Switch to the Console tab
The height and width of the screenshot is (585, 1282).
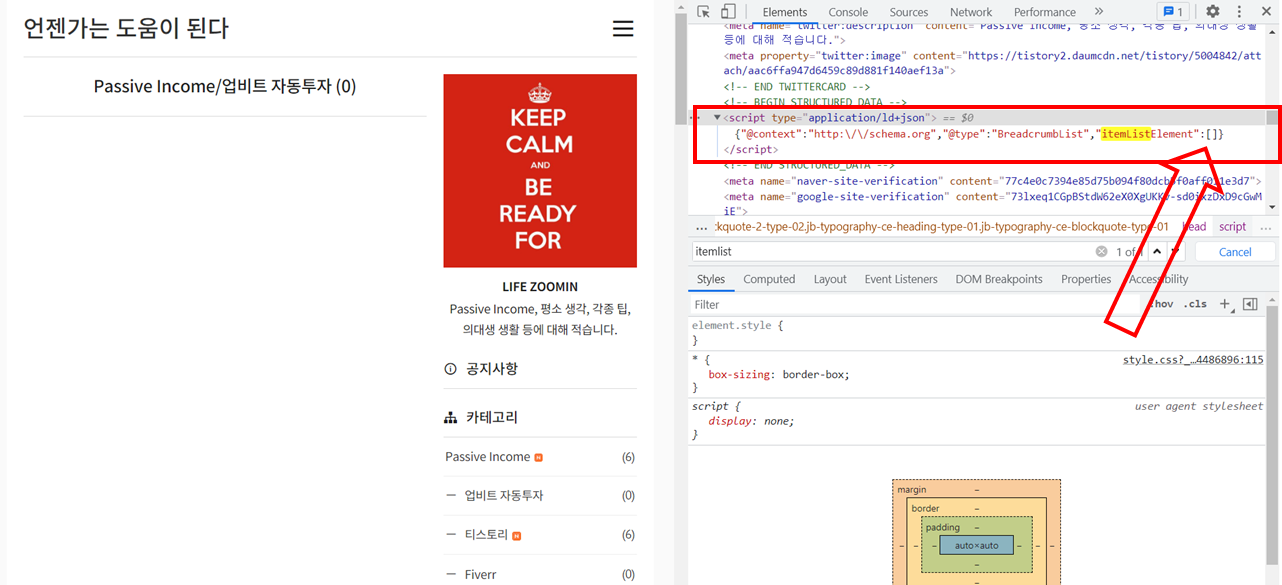[848, 12]
